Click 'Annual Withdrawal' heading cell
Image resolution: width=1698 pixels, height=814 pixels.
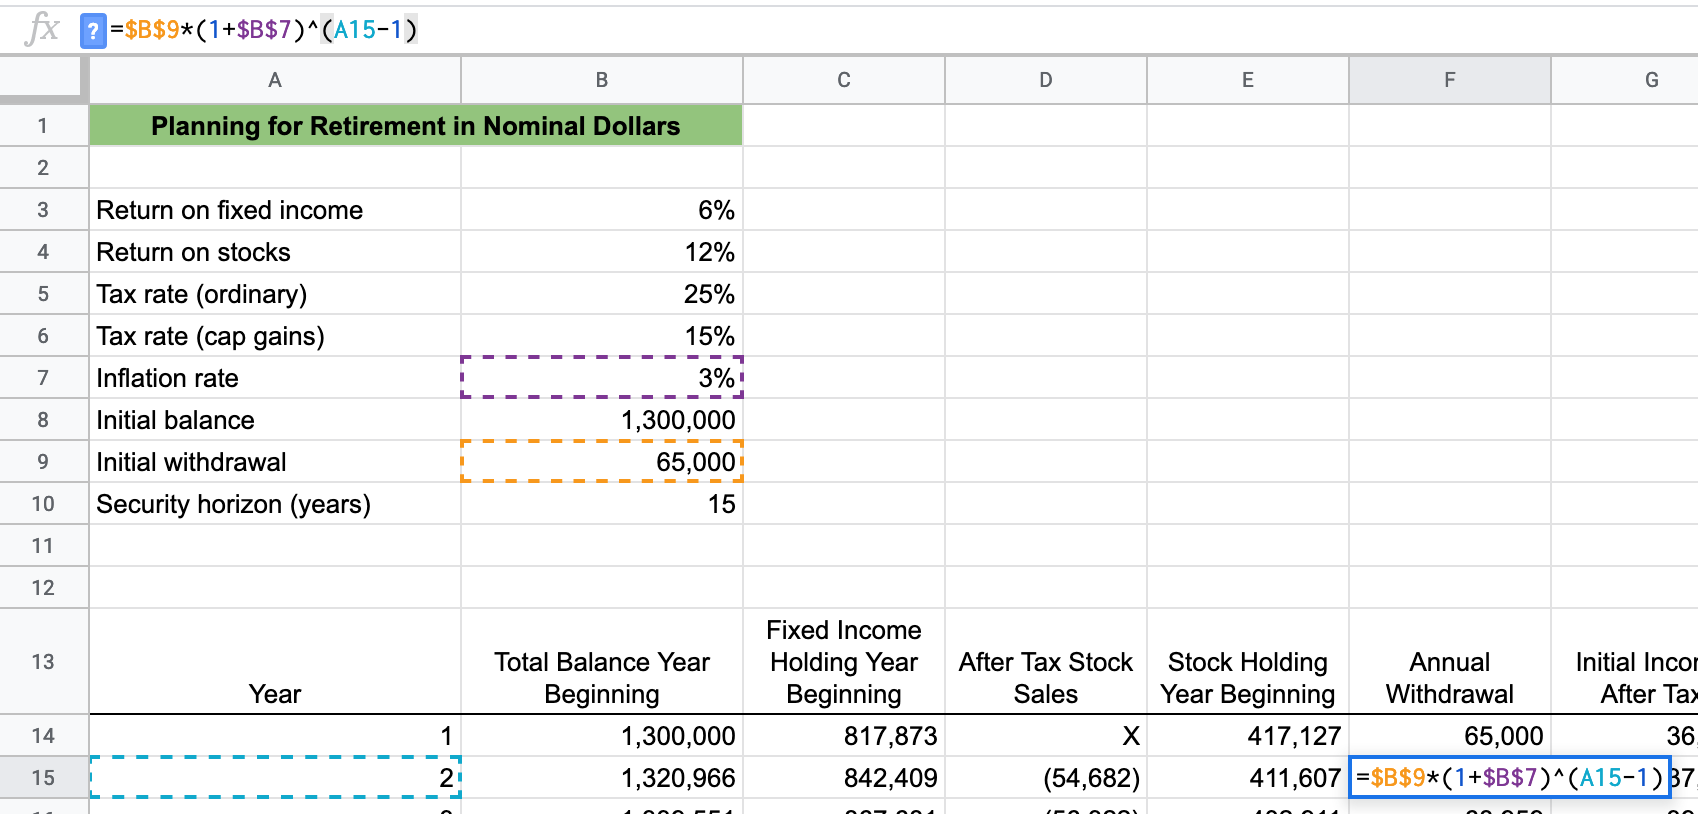(x=1450, y=662)
